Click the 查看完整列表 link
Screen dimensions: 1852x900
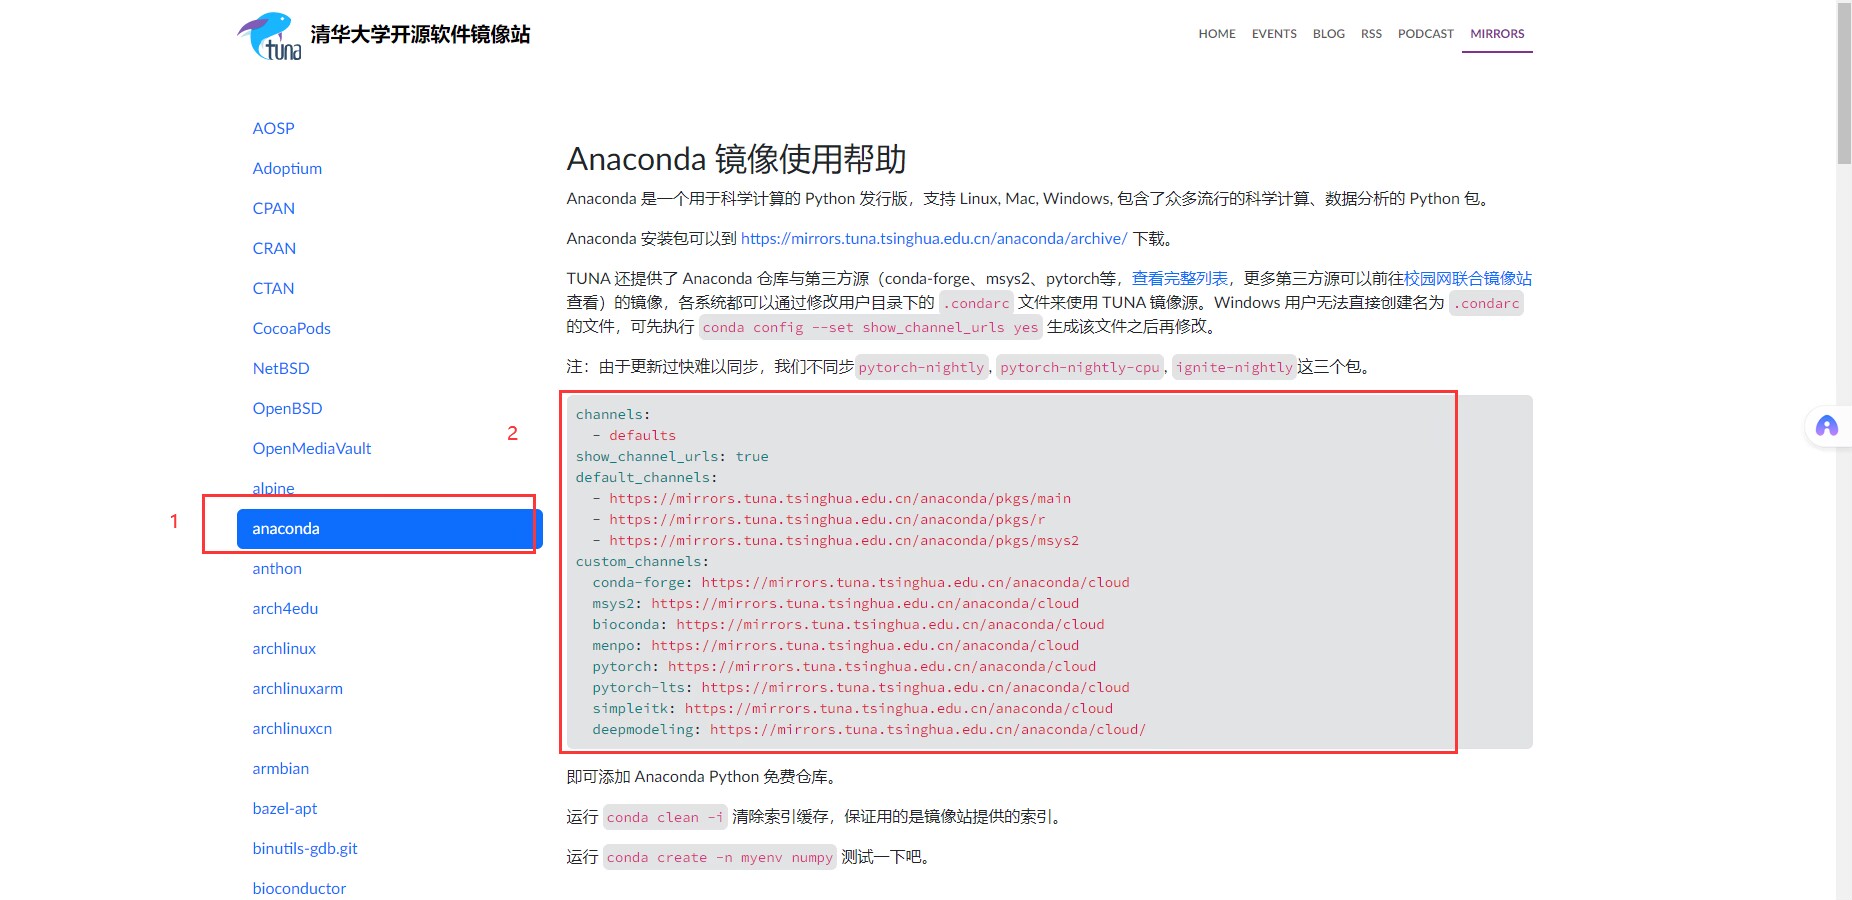(x=1180, y=278)
